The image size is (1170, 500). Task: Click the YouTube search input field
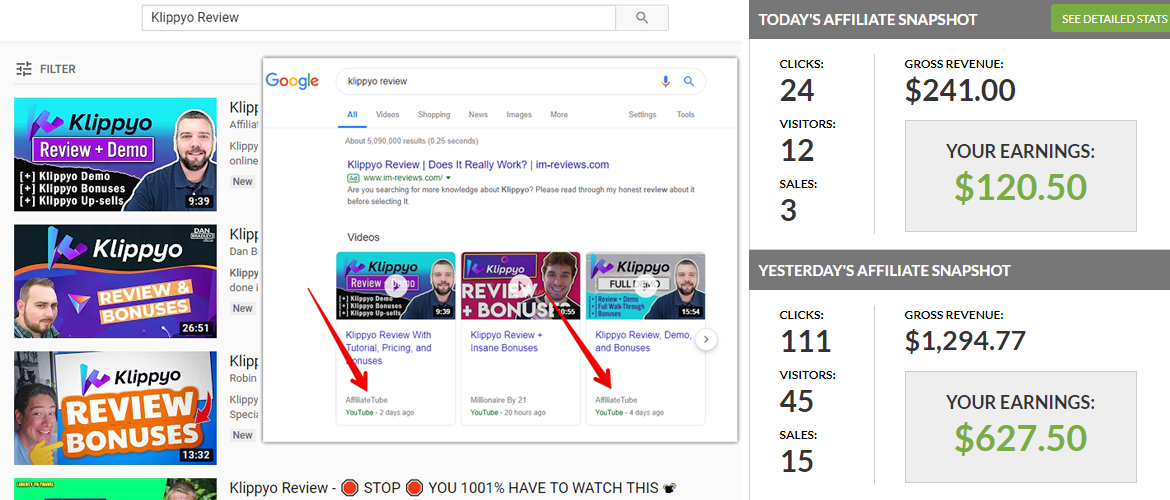378,18
